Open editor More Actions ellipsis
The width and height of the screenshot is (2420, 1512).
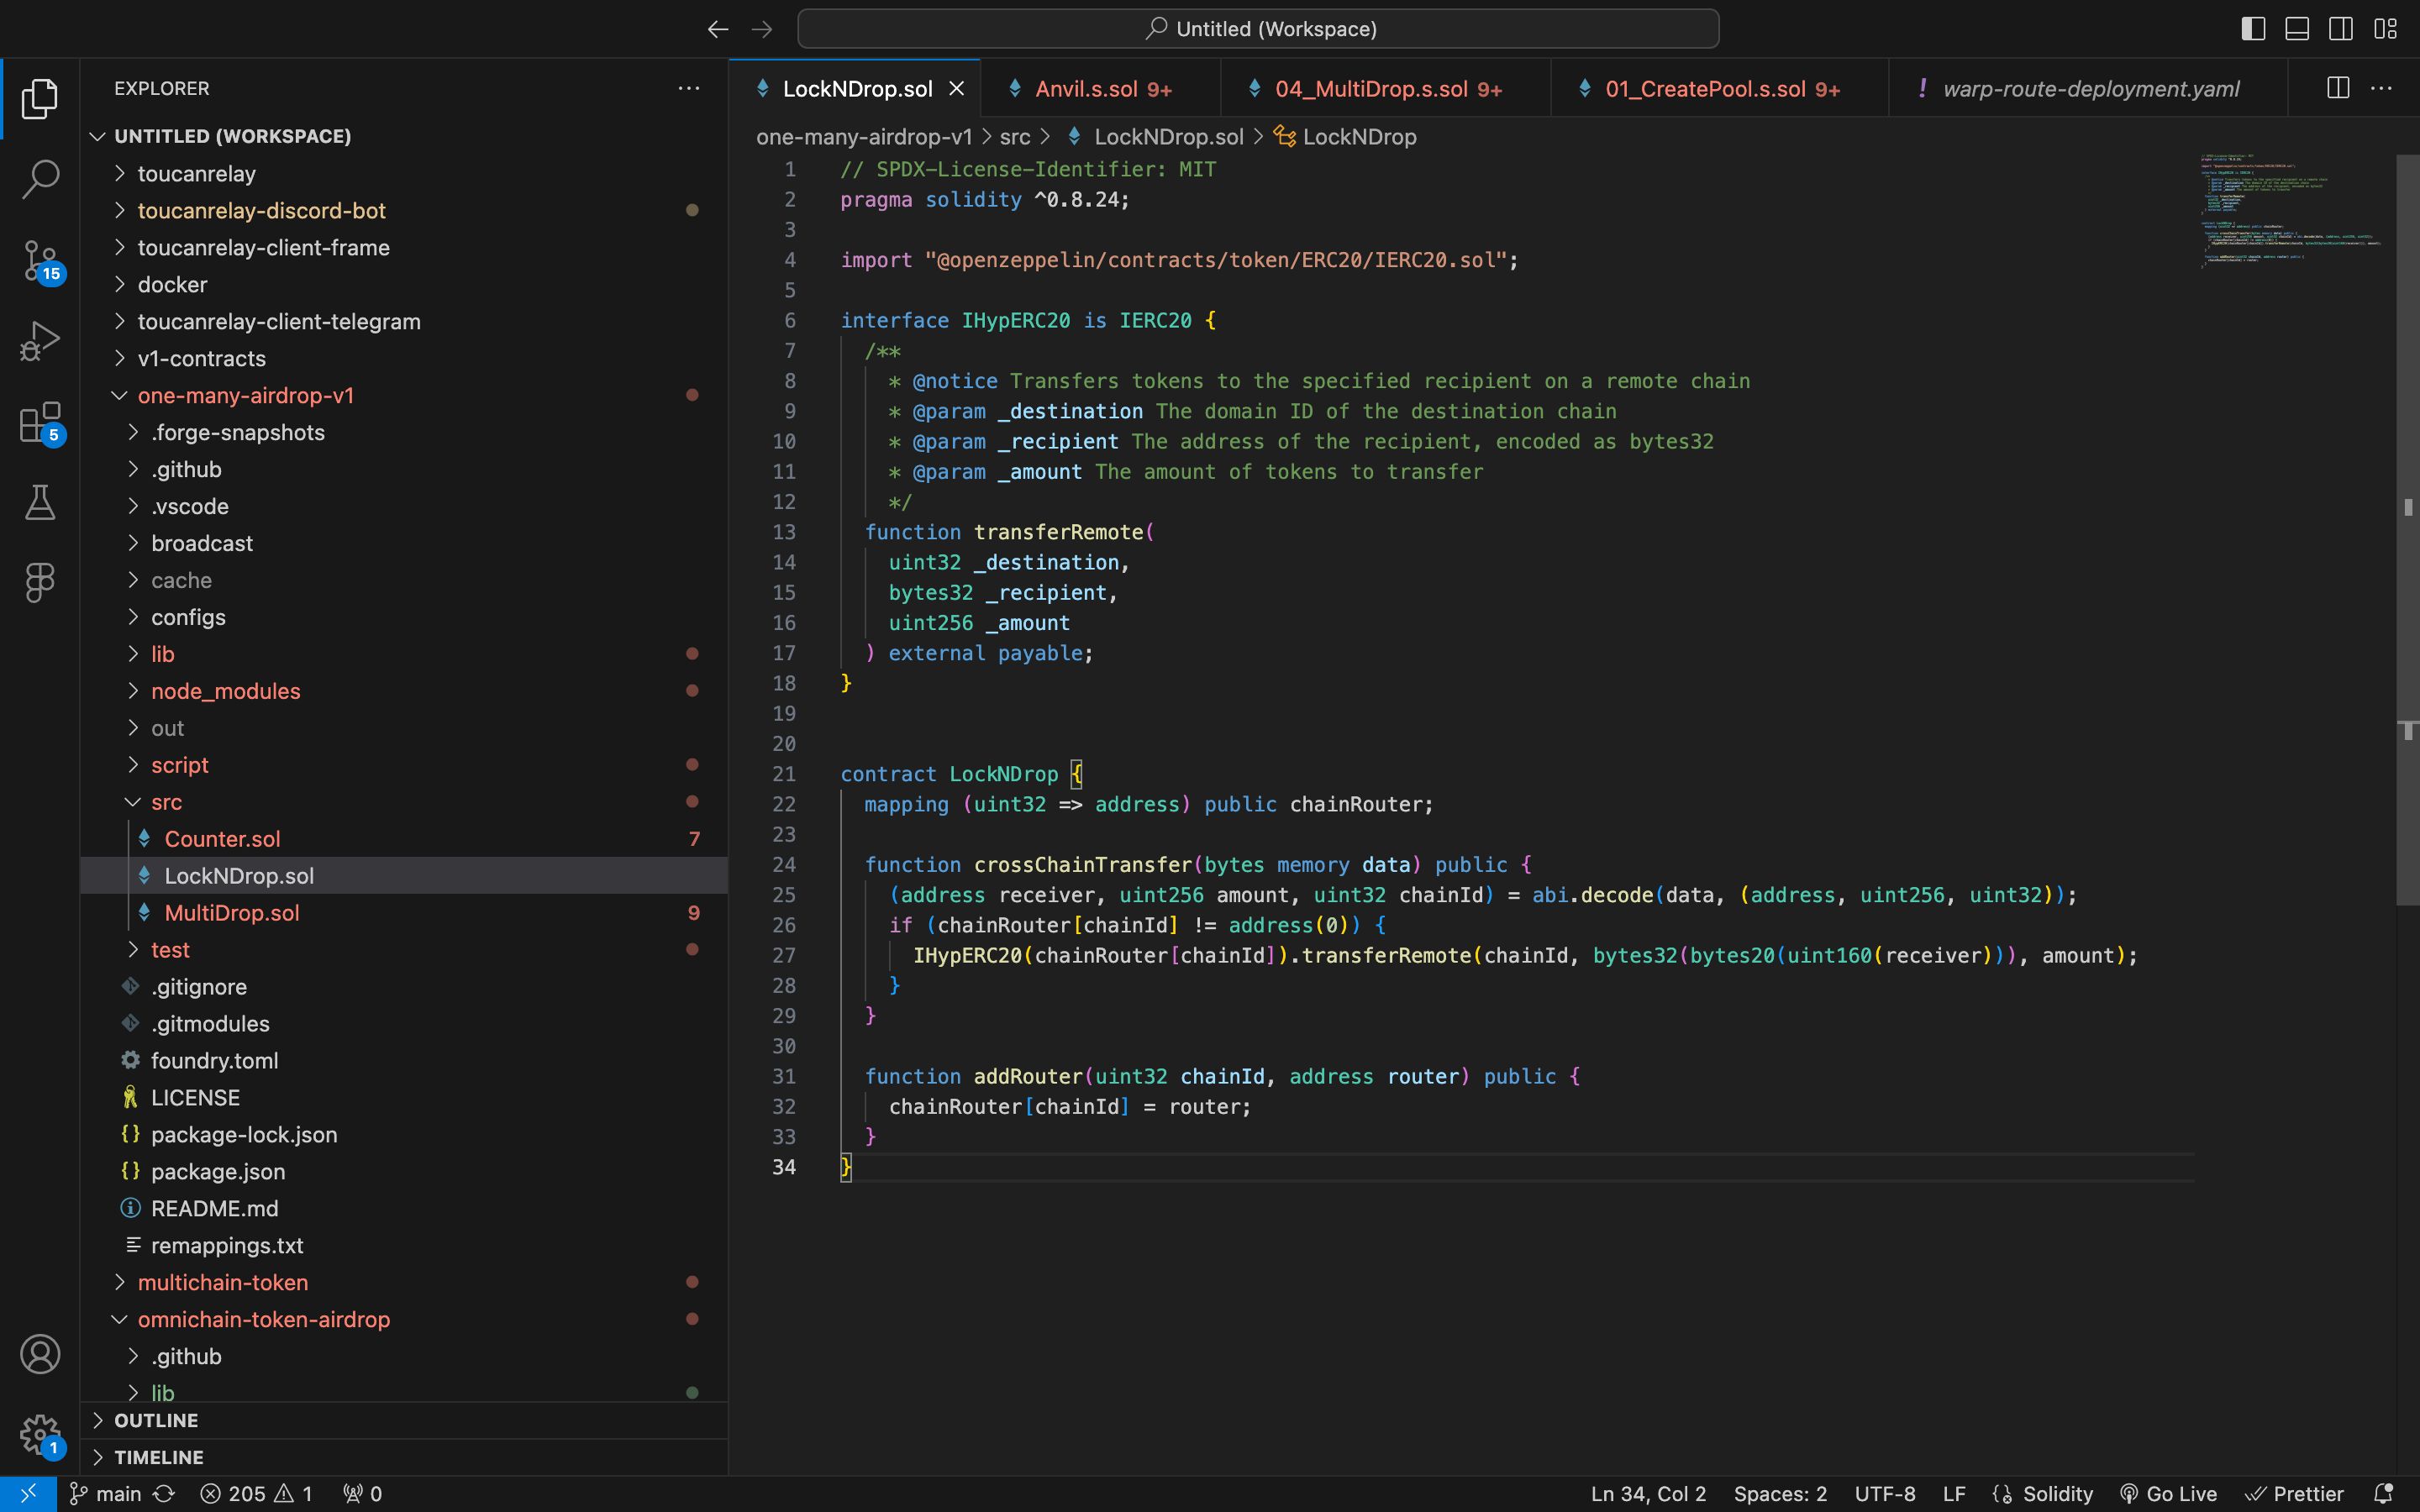[x=2382, y=88]
